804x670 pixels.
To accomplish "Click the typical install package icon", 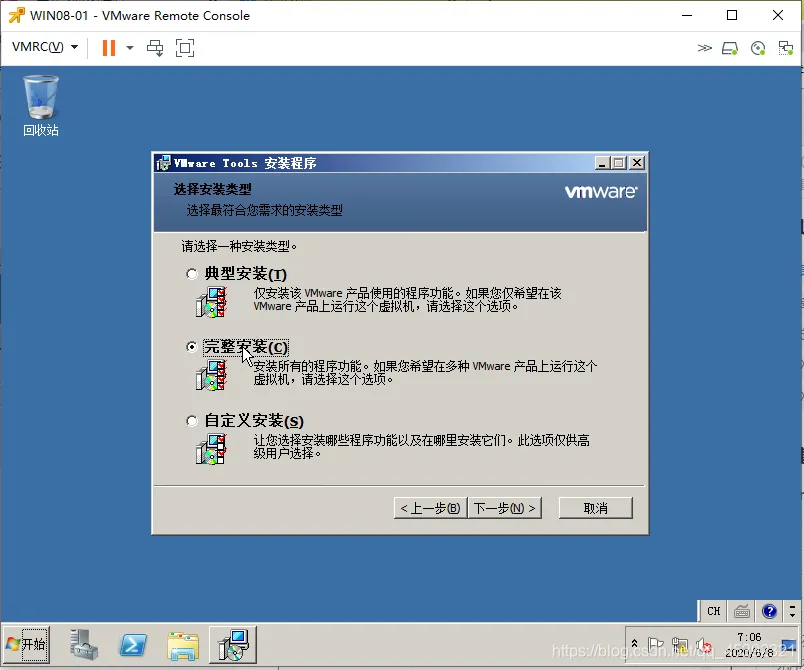I will point(211,302).
